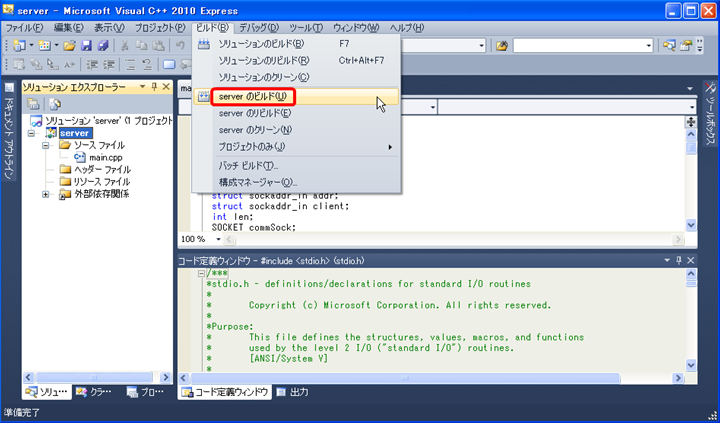Expand the 外部依存関係 folder node
Viewport: 720px width, 423px height.
point(45,194)
